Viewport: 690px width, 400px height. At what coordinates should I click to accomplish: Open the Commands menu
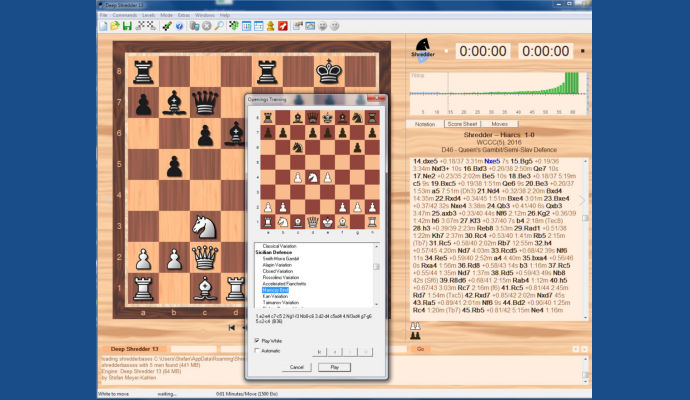125,15
